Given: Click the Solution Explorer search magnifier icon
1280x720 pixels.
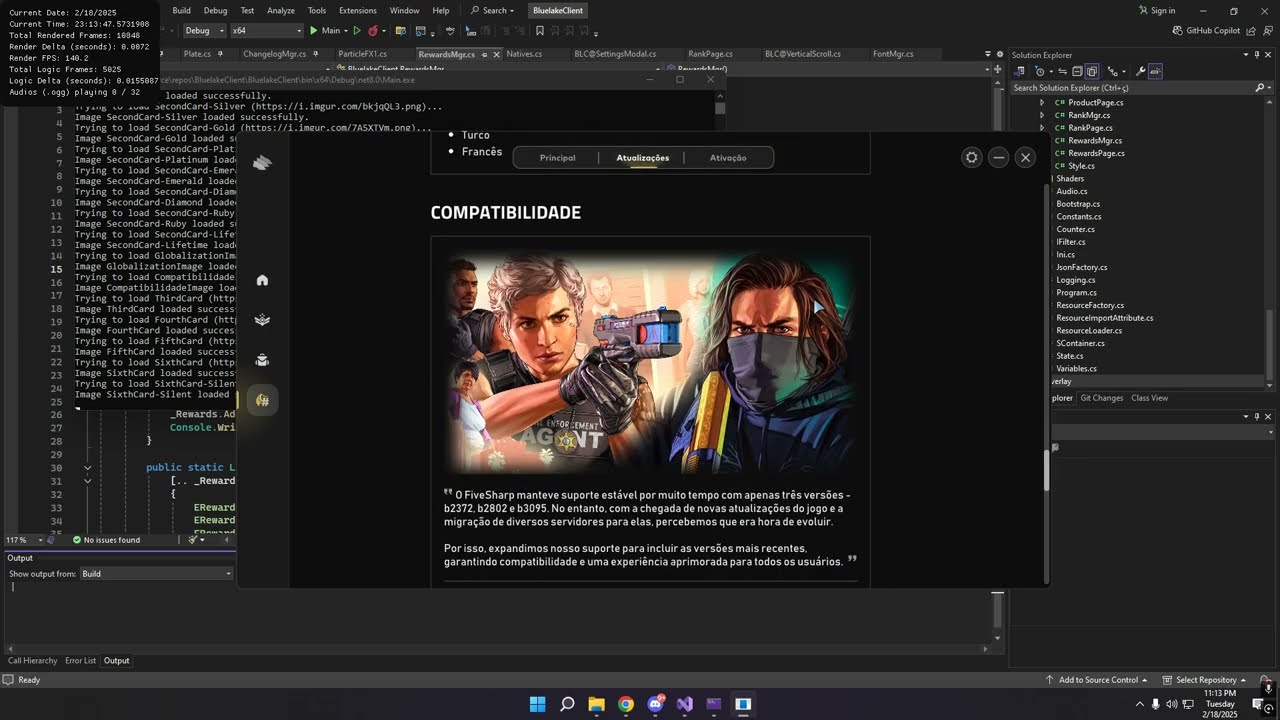Looking at the screenshot, I should [1260, 88].
